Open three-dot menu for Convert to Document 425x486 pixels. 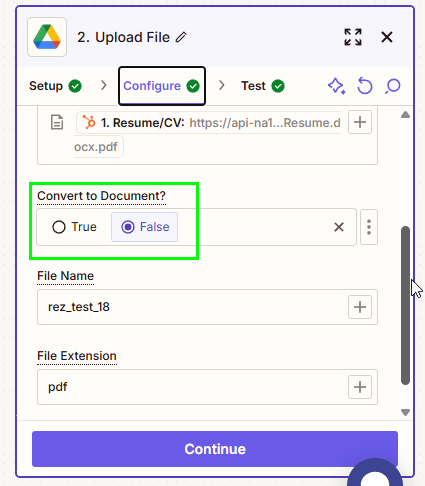point(369,227)
